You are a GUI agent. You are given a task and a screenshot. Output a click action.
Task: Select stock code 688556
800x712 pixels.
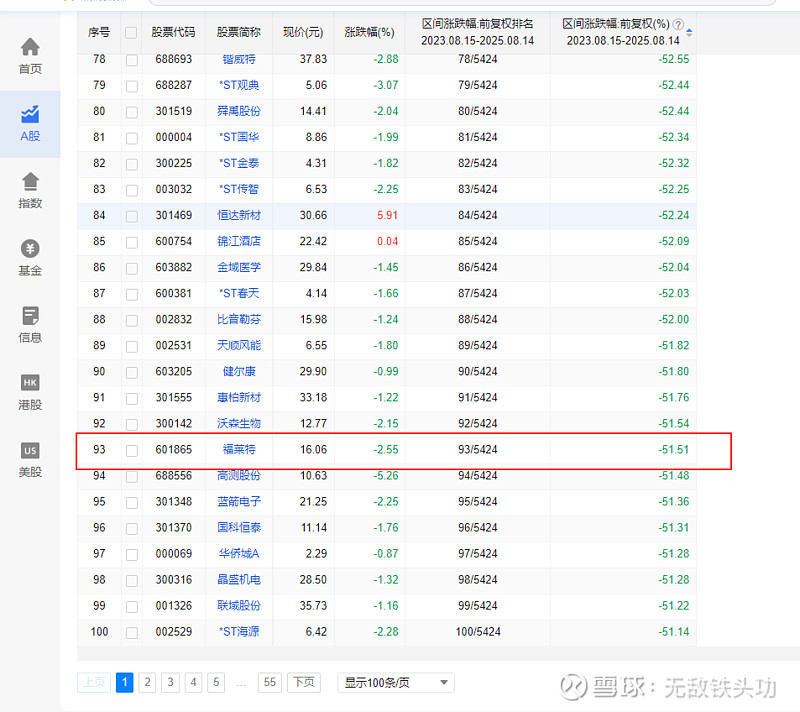[x=173, y=475]
